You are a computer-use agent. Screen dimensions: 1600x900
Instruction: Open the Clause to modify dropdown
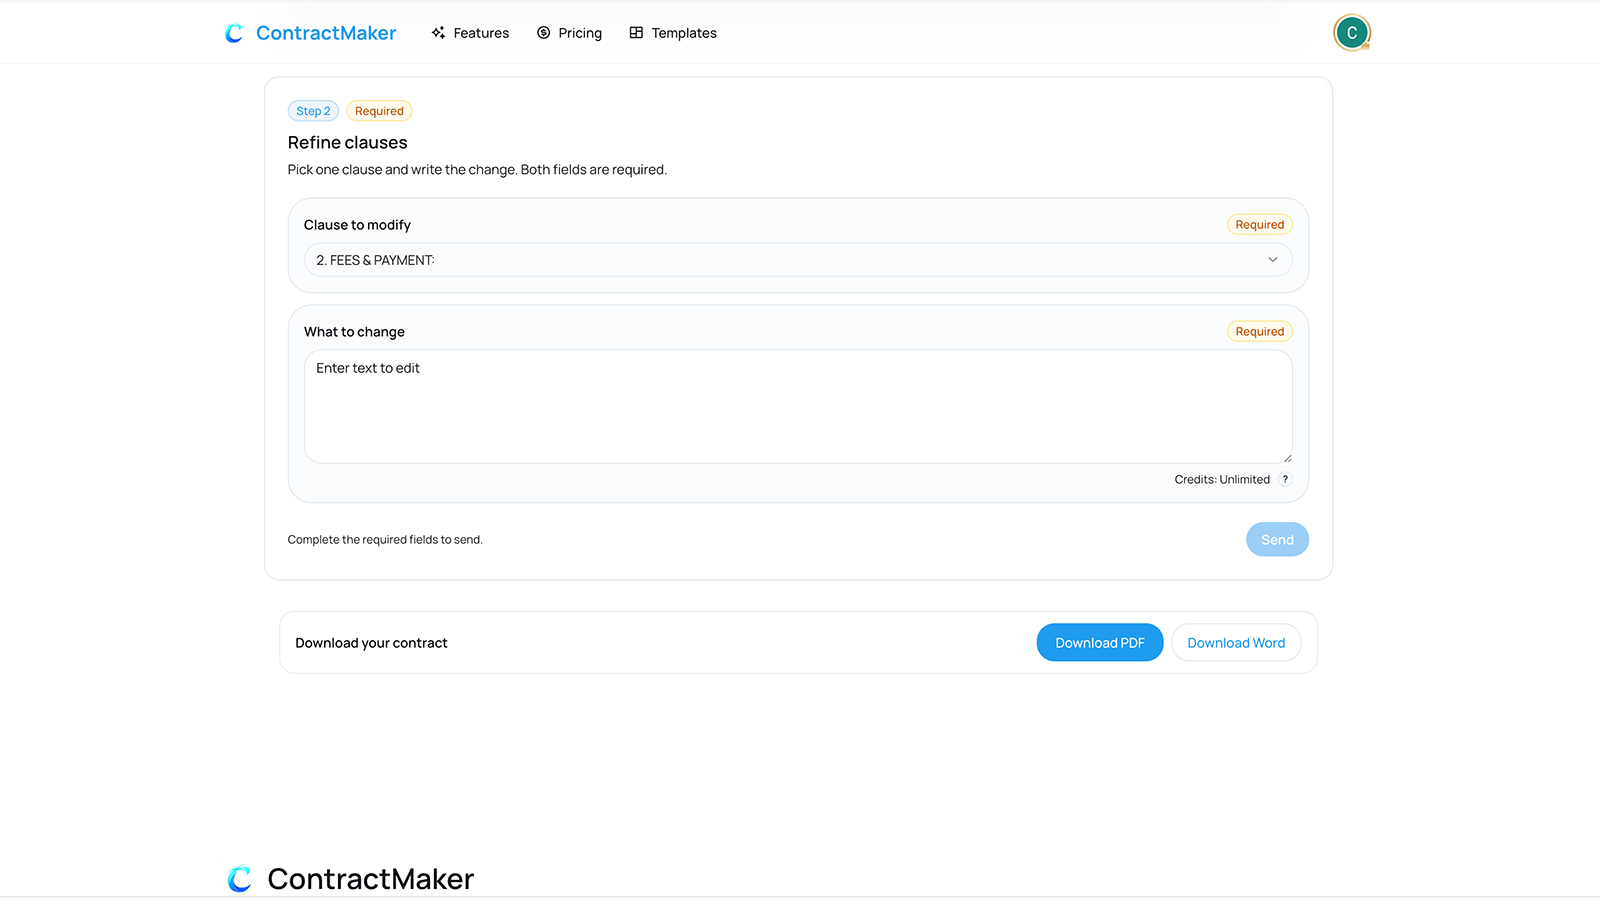tap(798, 260)
